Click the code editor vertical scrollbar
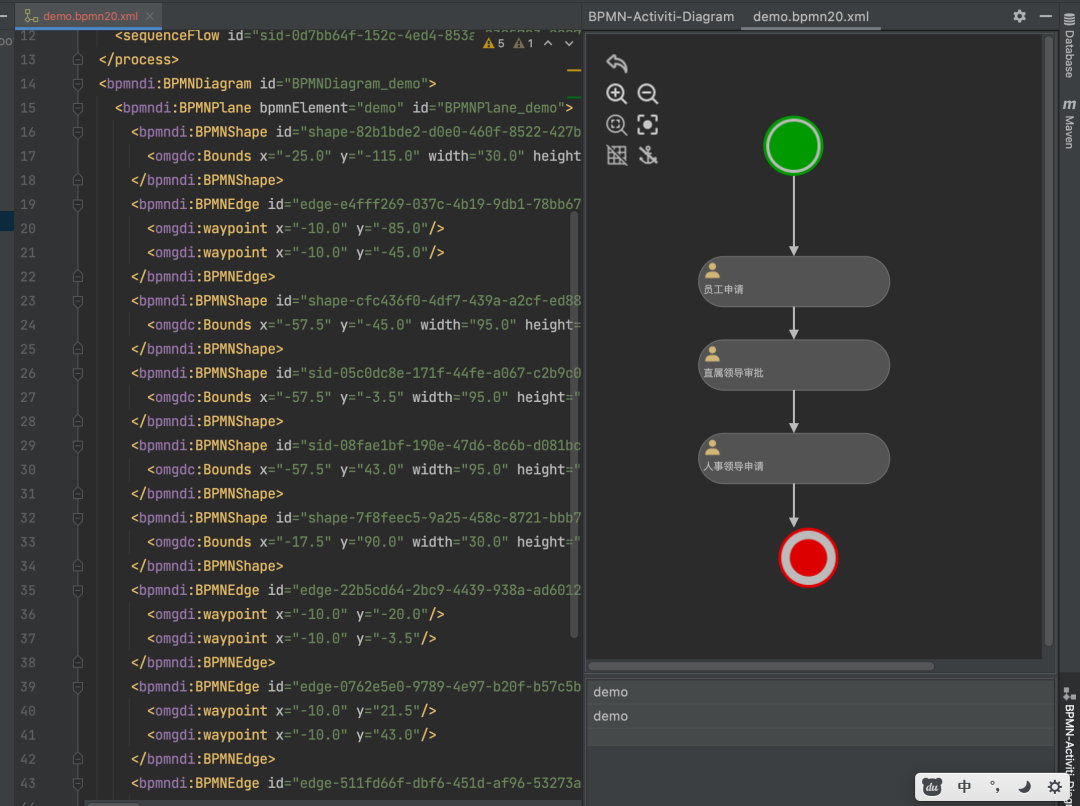Viewport: 1080px width, 806px height. 574,425
